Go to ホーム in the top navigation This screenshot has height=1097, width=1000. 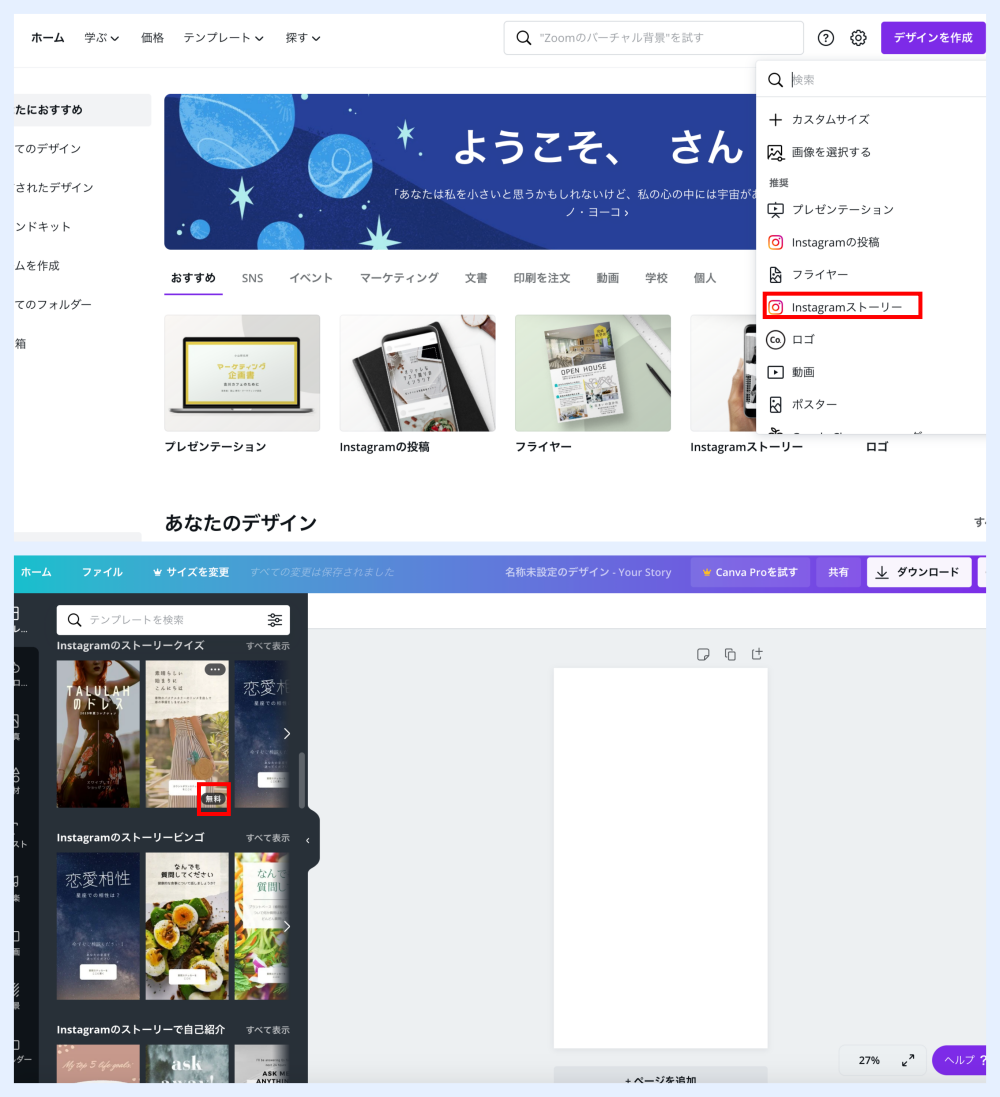48,38
